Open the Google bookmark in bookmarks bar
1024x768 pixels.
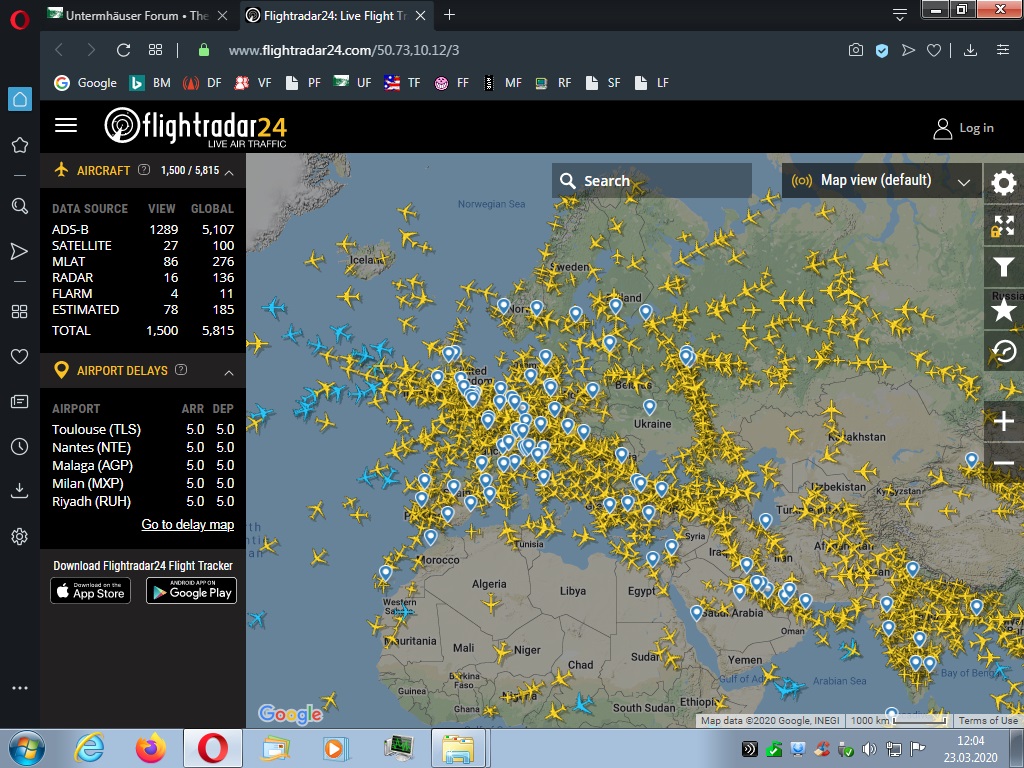coord(86,83)
